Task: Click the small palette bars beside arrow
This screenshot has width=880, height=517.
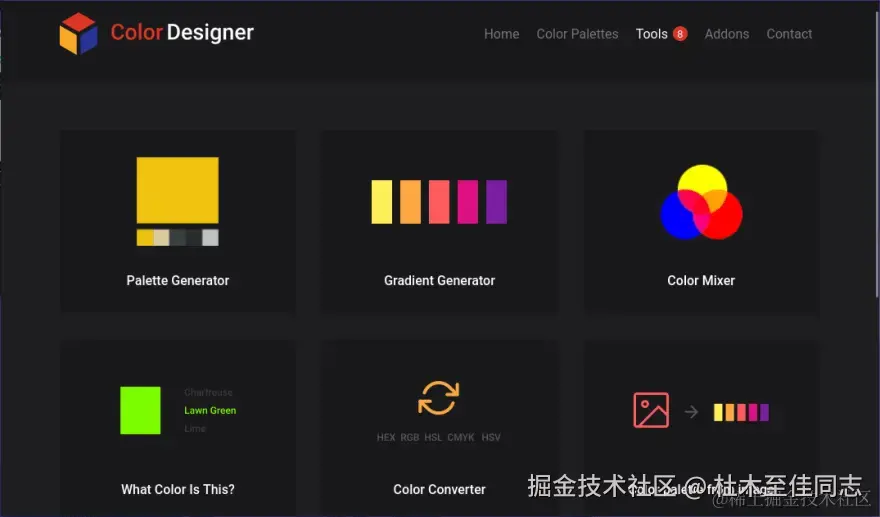Action: (x=741, y=412)
